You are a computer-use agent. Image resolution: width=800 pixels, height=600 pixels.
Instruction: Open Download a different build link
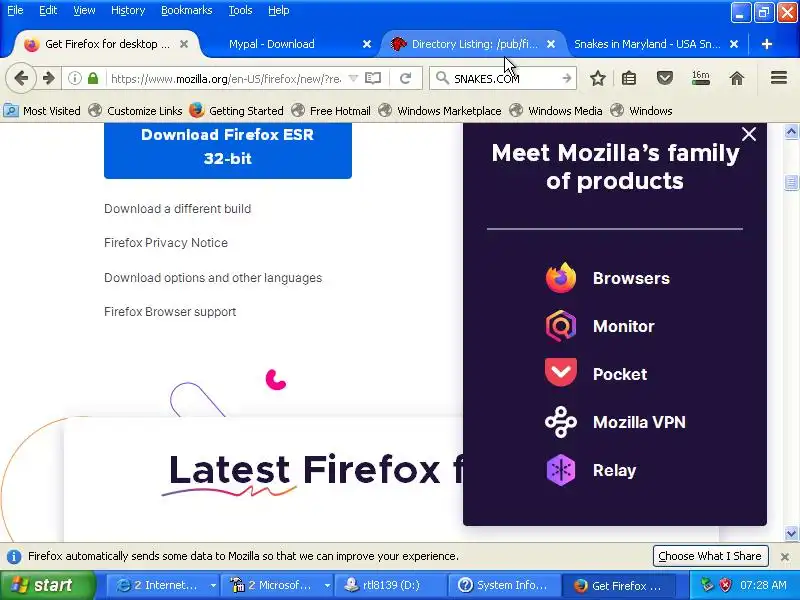[x=178, y=209]
